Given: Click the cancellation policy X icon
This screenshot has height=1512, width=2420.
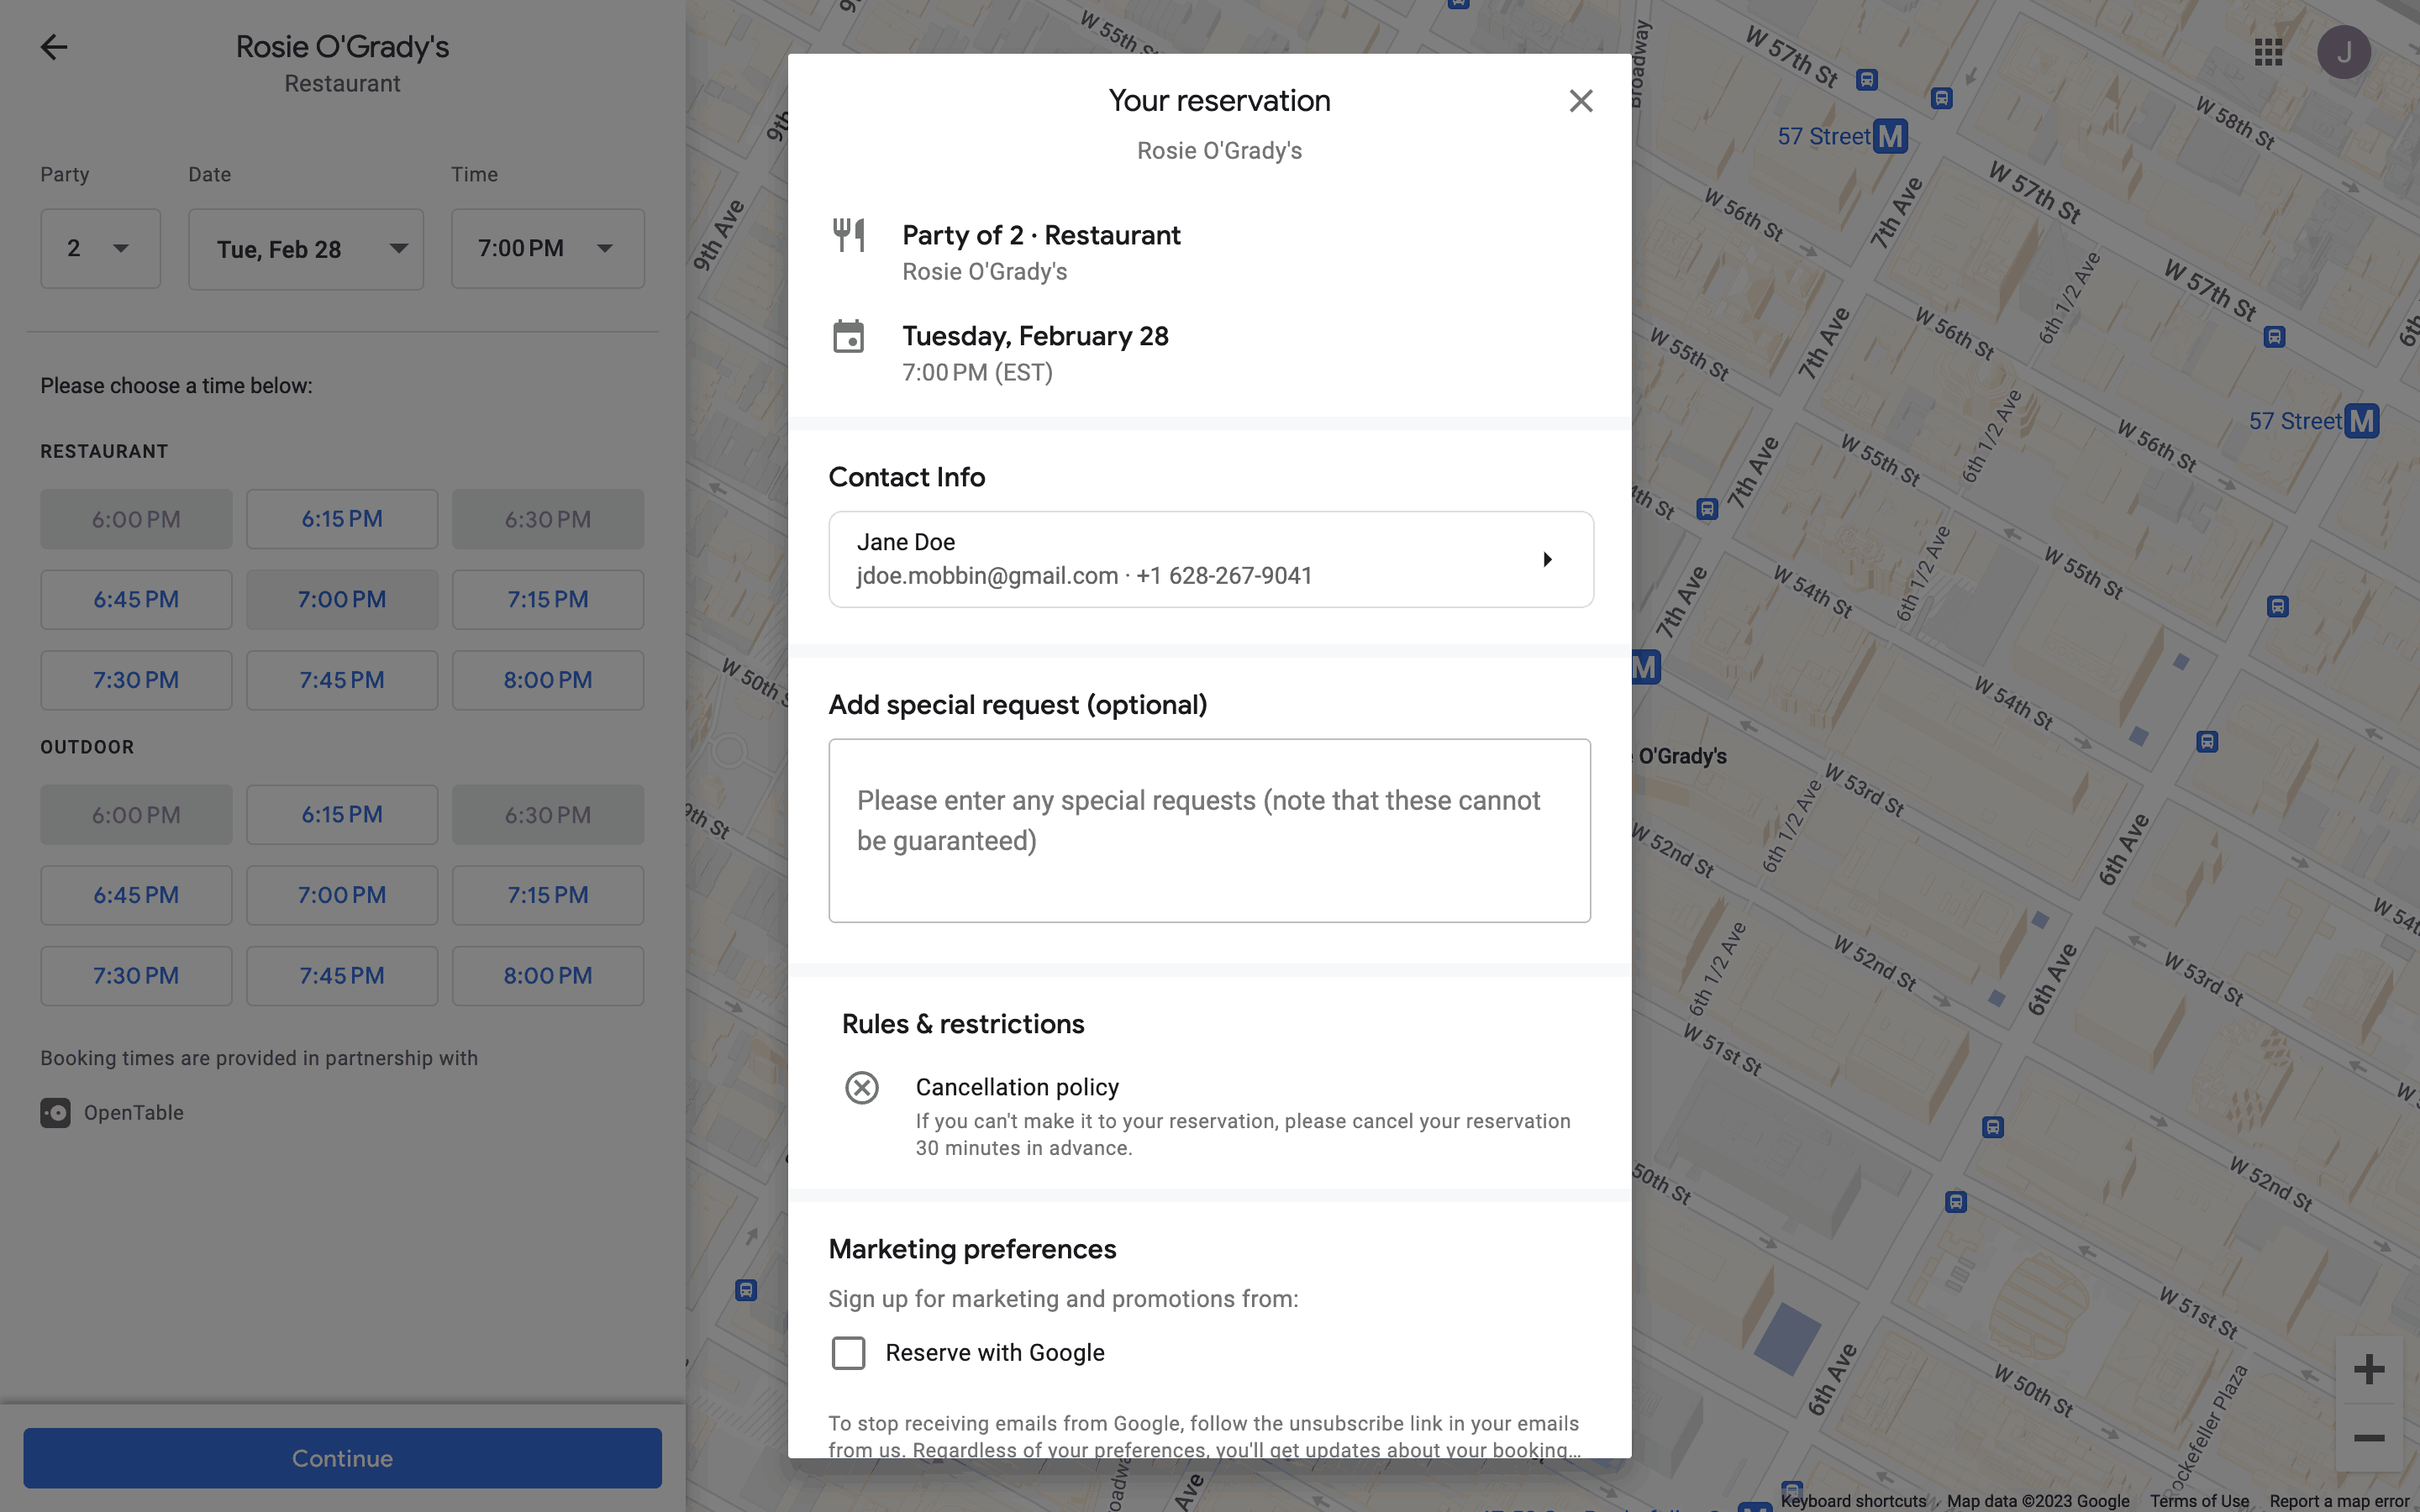Looking at the screenshot, I should (861, 1087).
